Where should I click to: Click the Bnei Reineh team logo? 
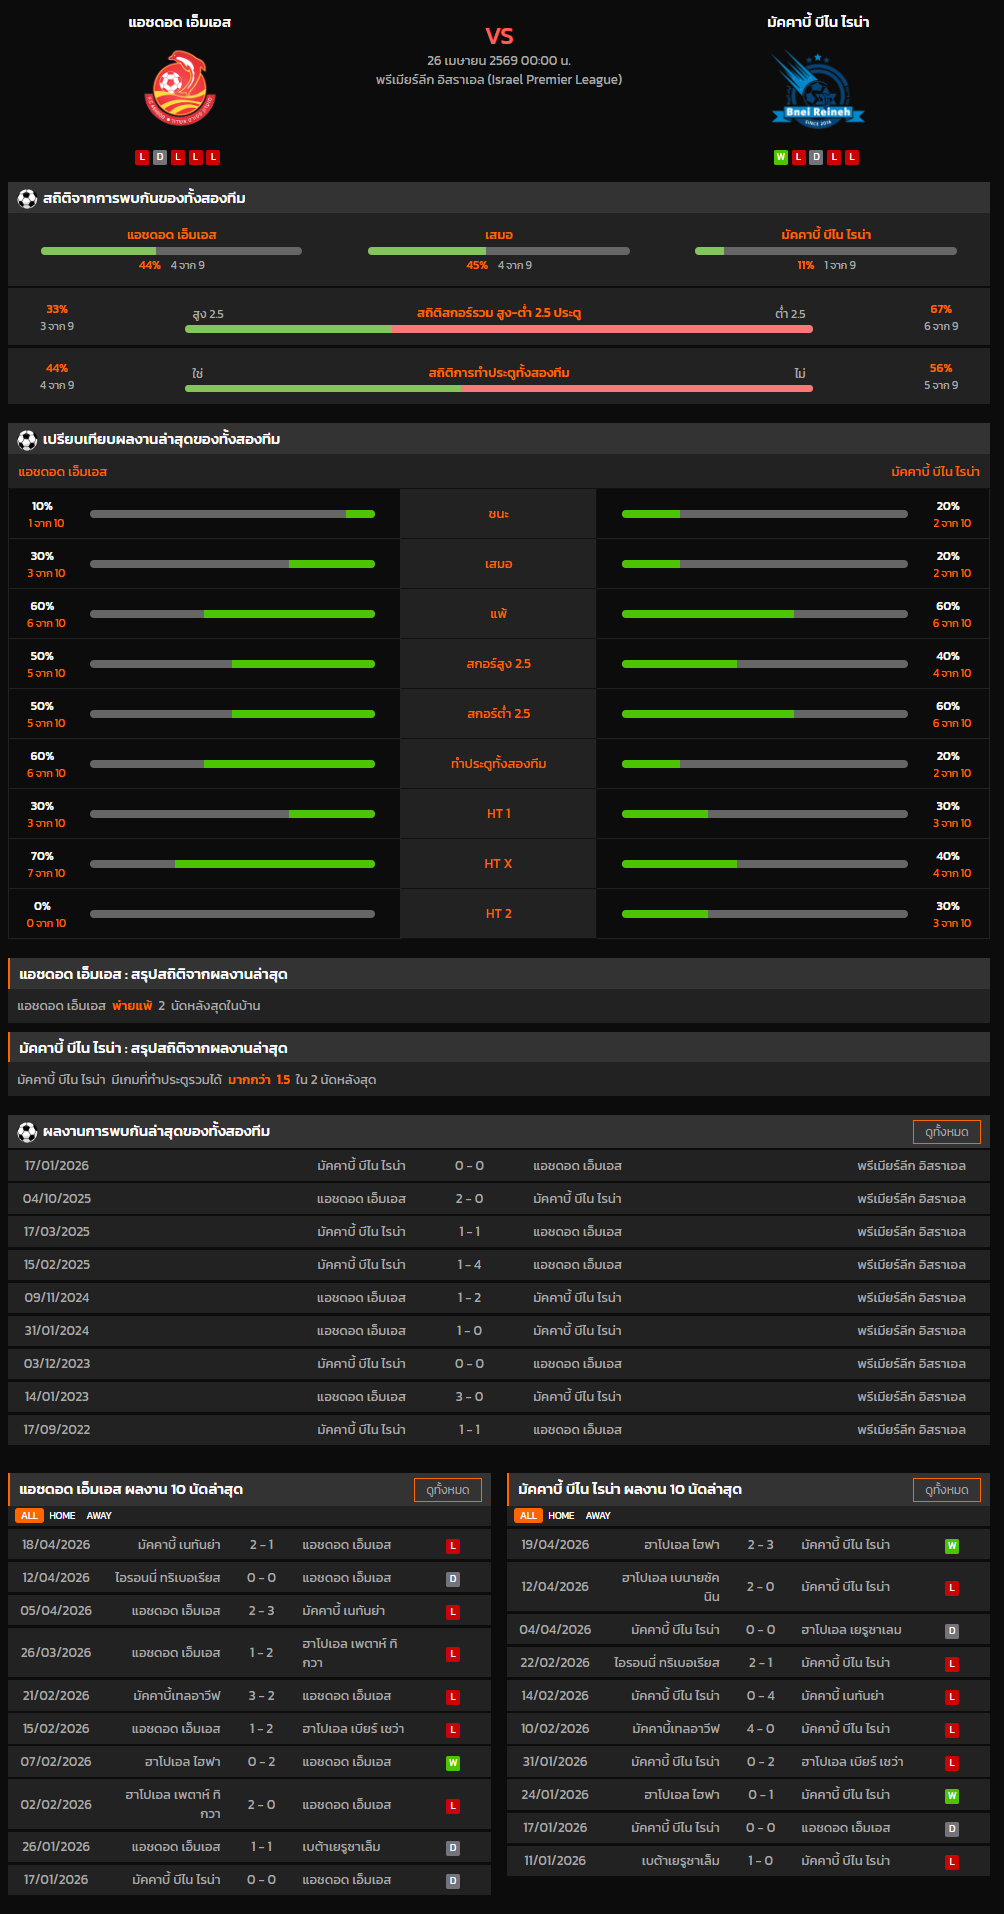pyautogui.click(x=817, y=90)
